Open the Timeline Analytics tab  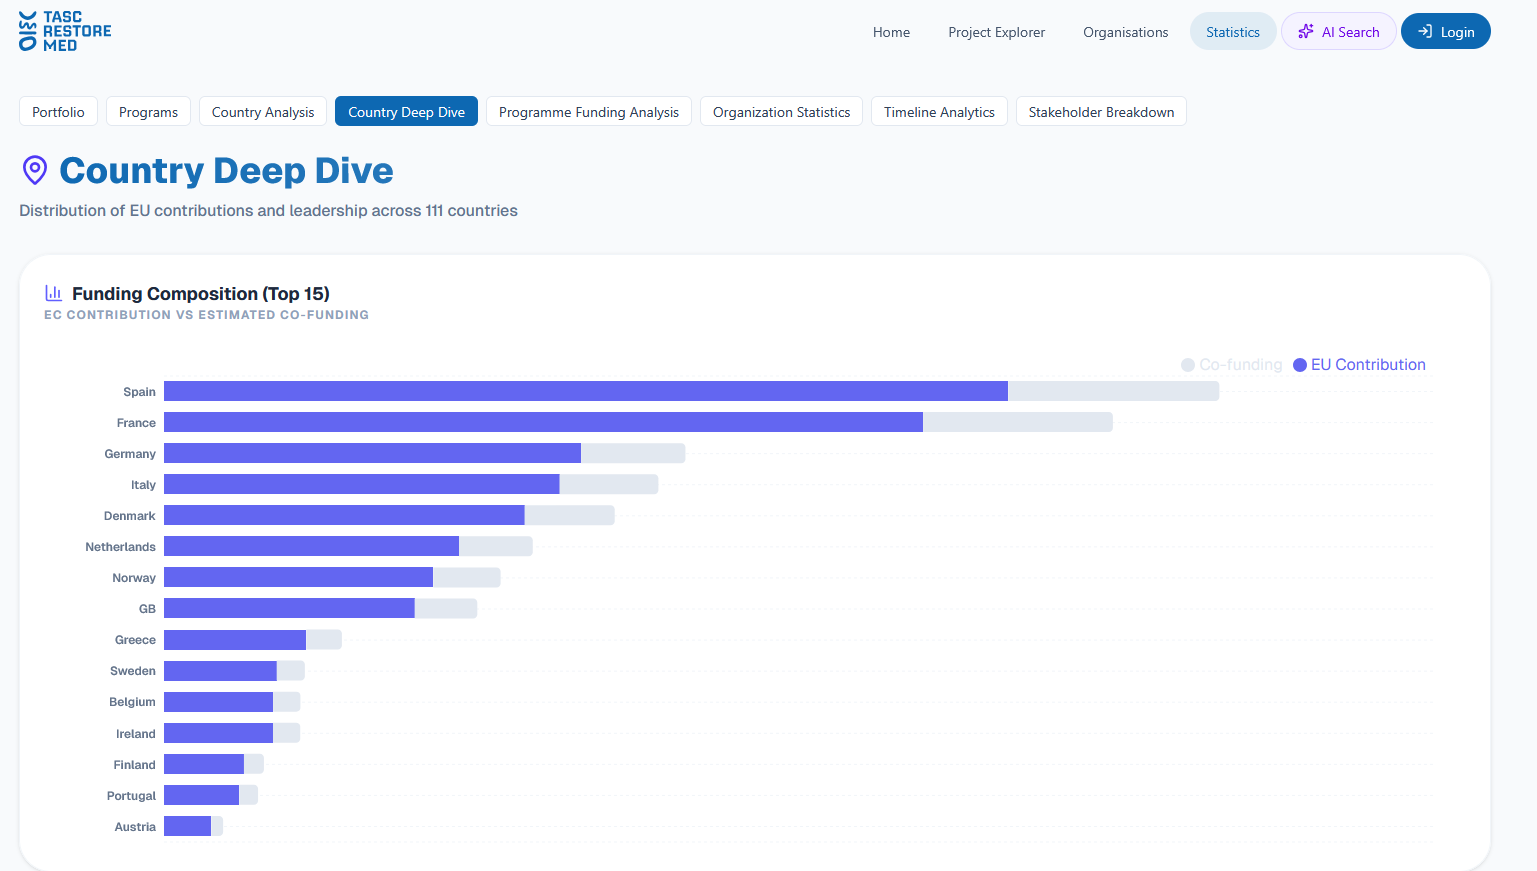click(x=939, y=112)
